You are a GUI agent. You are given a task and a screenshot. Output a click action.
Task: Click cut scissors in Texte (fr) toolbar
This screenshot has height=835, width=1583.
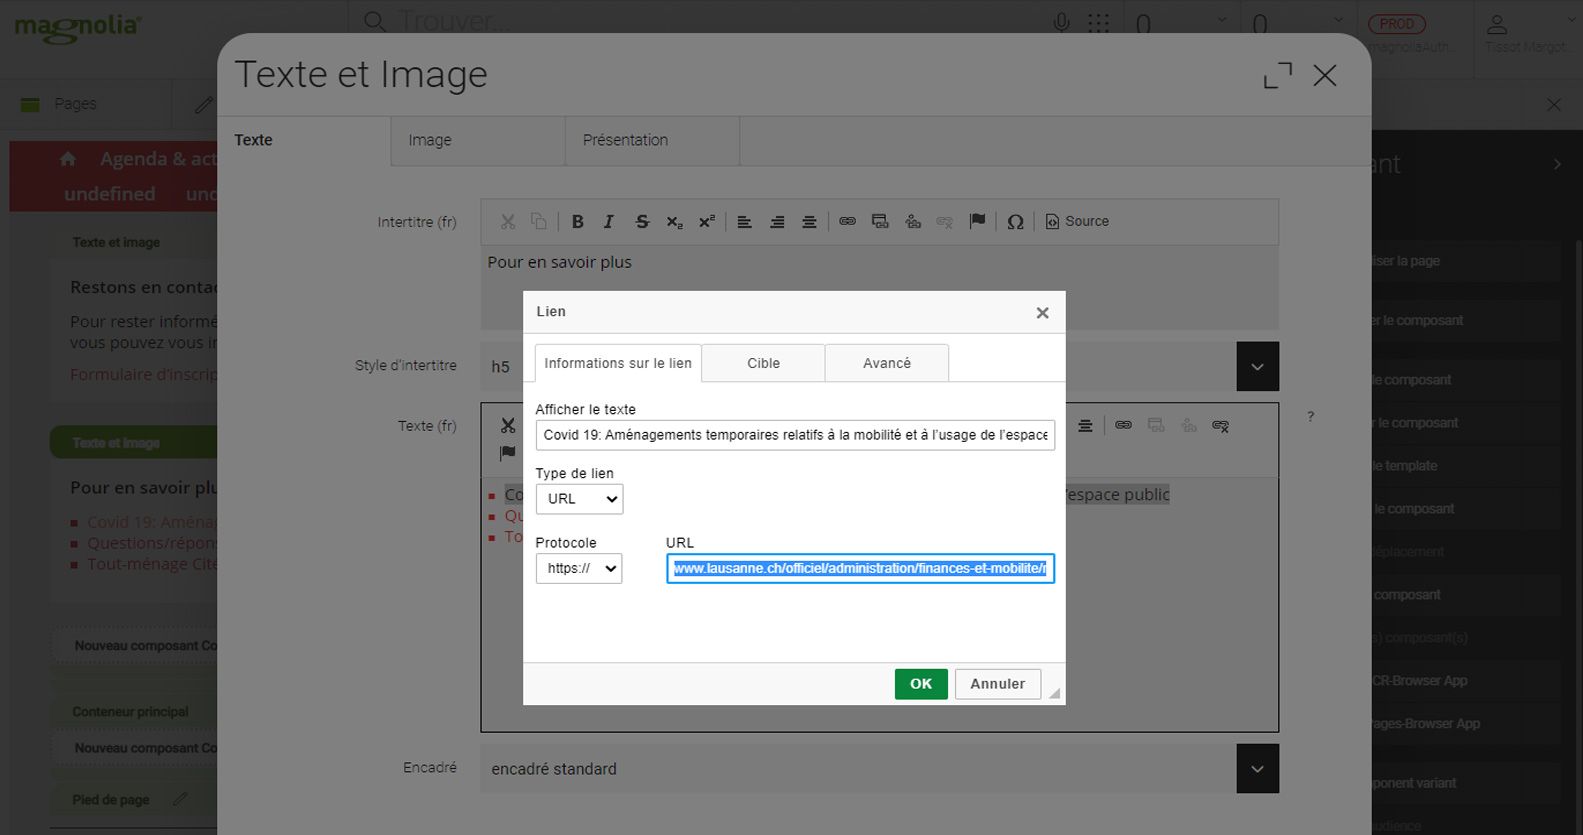click(508, 426)
